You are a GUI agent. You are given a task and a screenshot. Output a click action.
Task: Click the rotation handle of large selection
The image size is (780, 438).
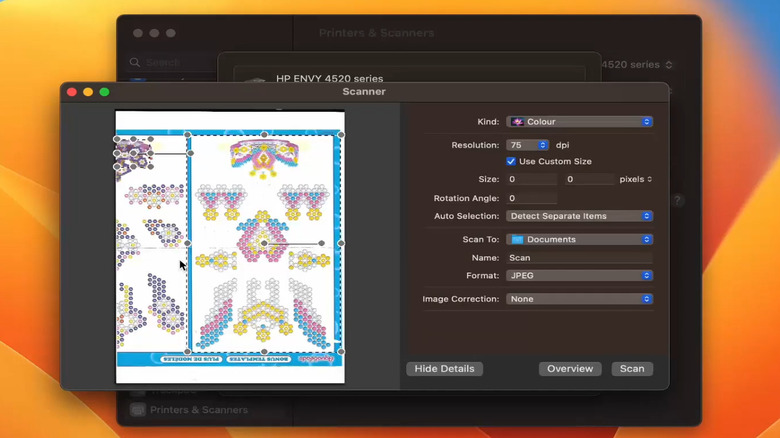point(321,243)
